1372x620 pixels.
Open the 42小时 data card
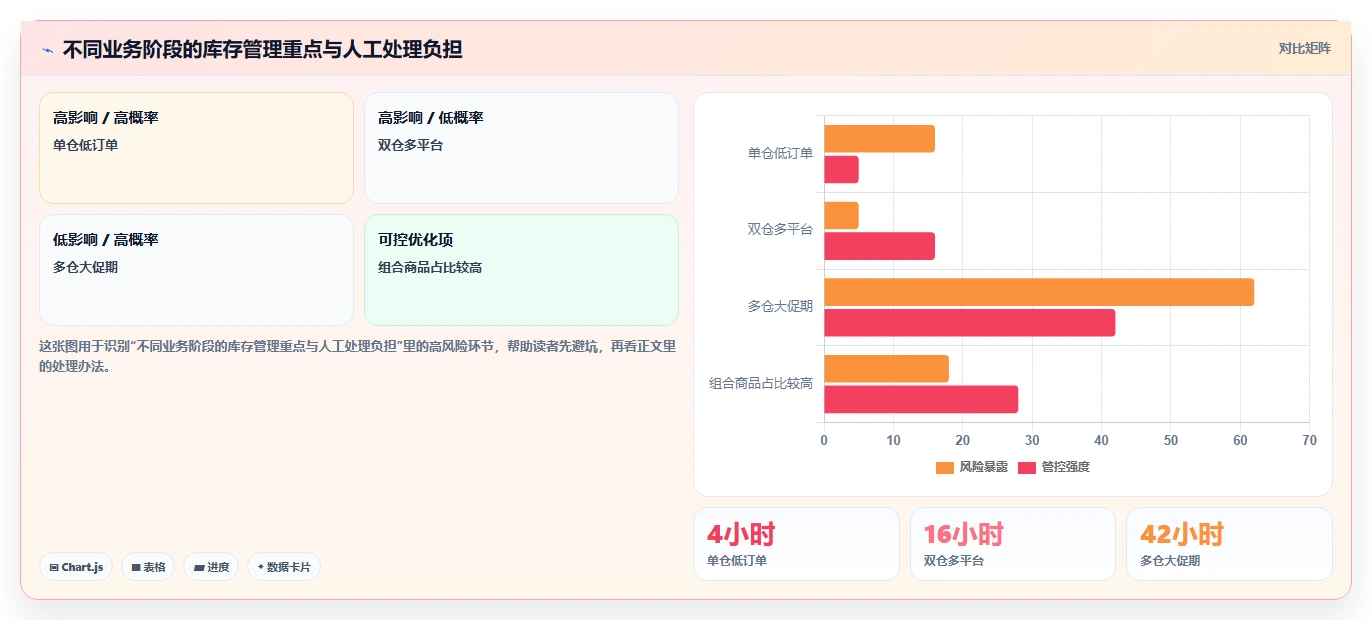(1229, 544)
